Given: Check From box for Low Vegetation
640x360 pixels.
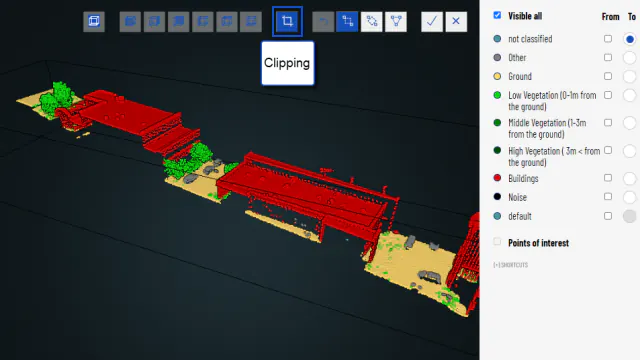Looking at the screenshot, I should tap(608, 95).
